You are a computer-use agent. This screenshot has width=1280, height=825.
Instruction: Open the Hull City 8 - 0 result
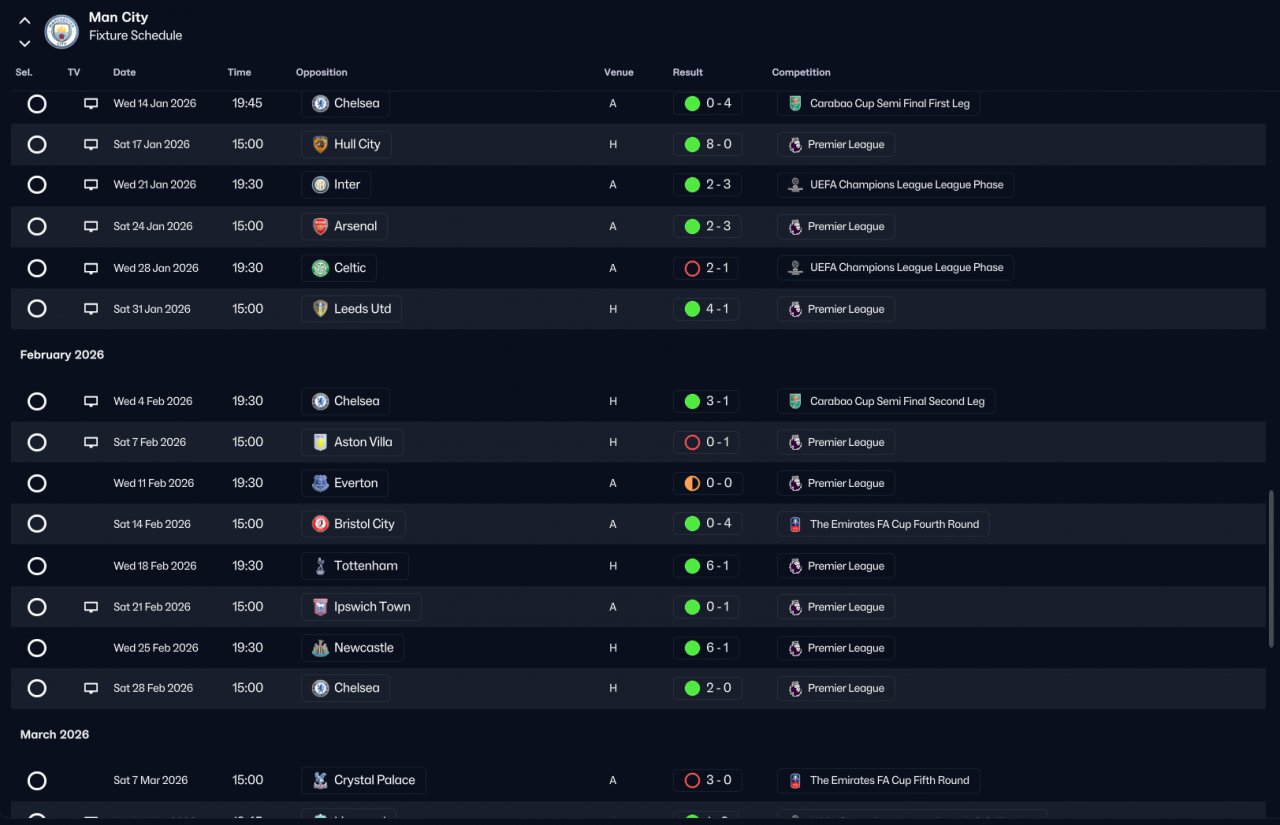(x=707, y=144)
